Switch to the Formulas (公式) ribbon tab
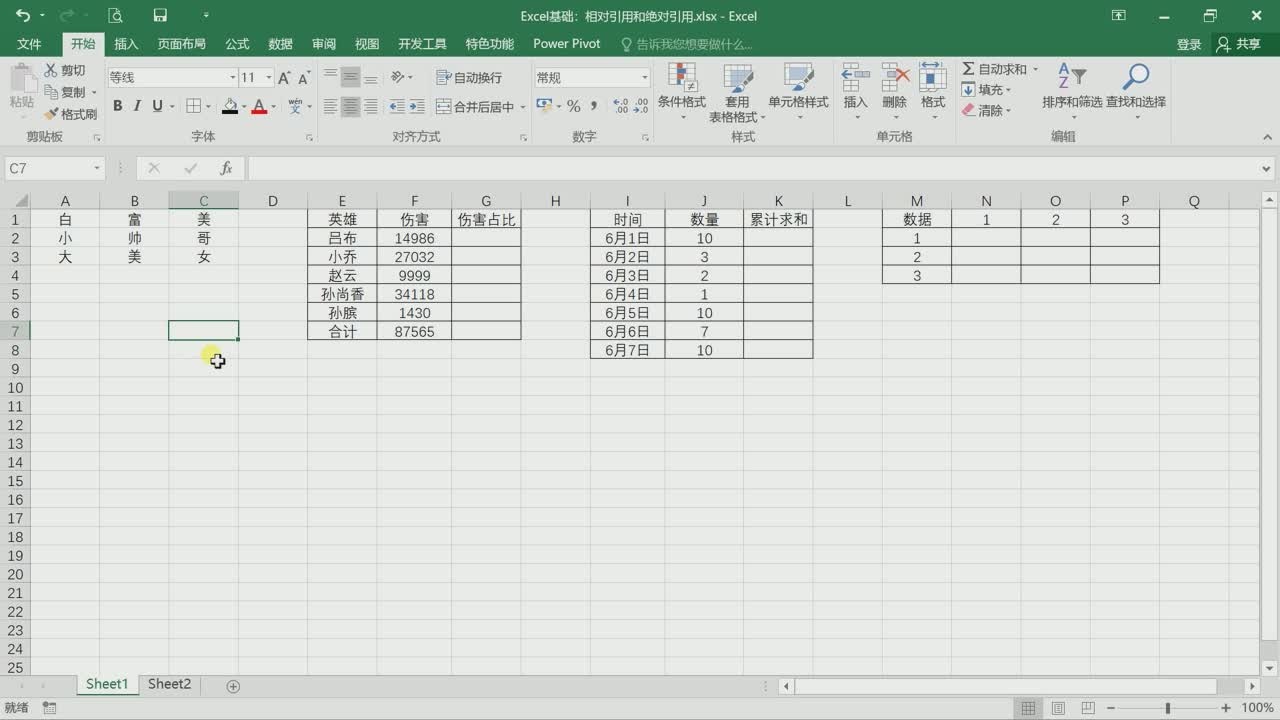This screenshot has width=1280, height=720. tap(237, 44)
